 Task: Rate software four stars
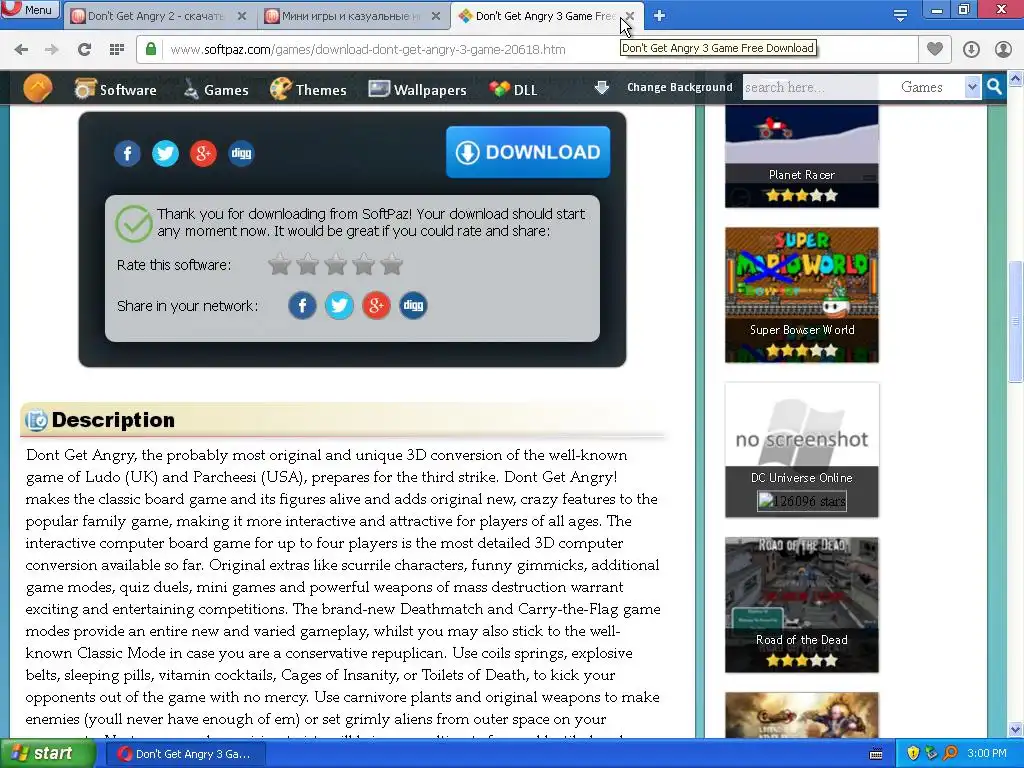point(364,264)
